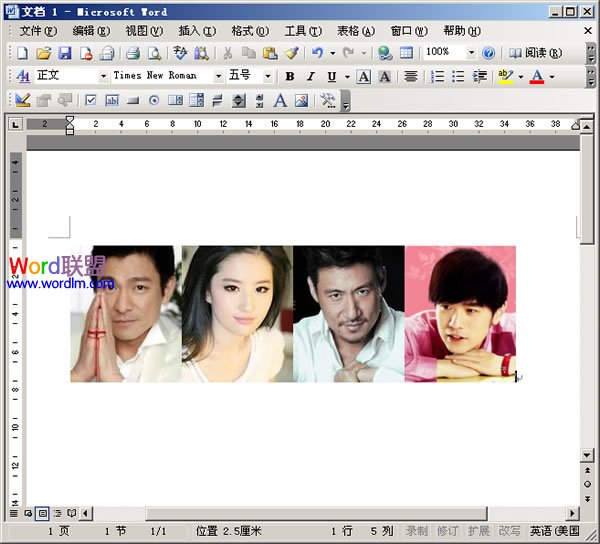The height and width of the screenshot is (544, 600).
Task: Expand the Times New Roman font dropdown
Action: (219, 76)
